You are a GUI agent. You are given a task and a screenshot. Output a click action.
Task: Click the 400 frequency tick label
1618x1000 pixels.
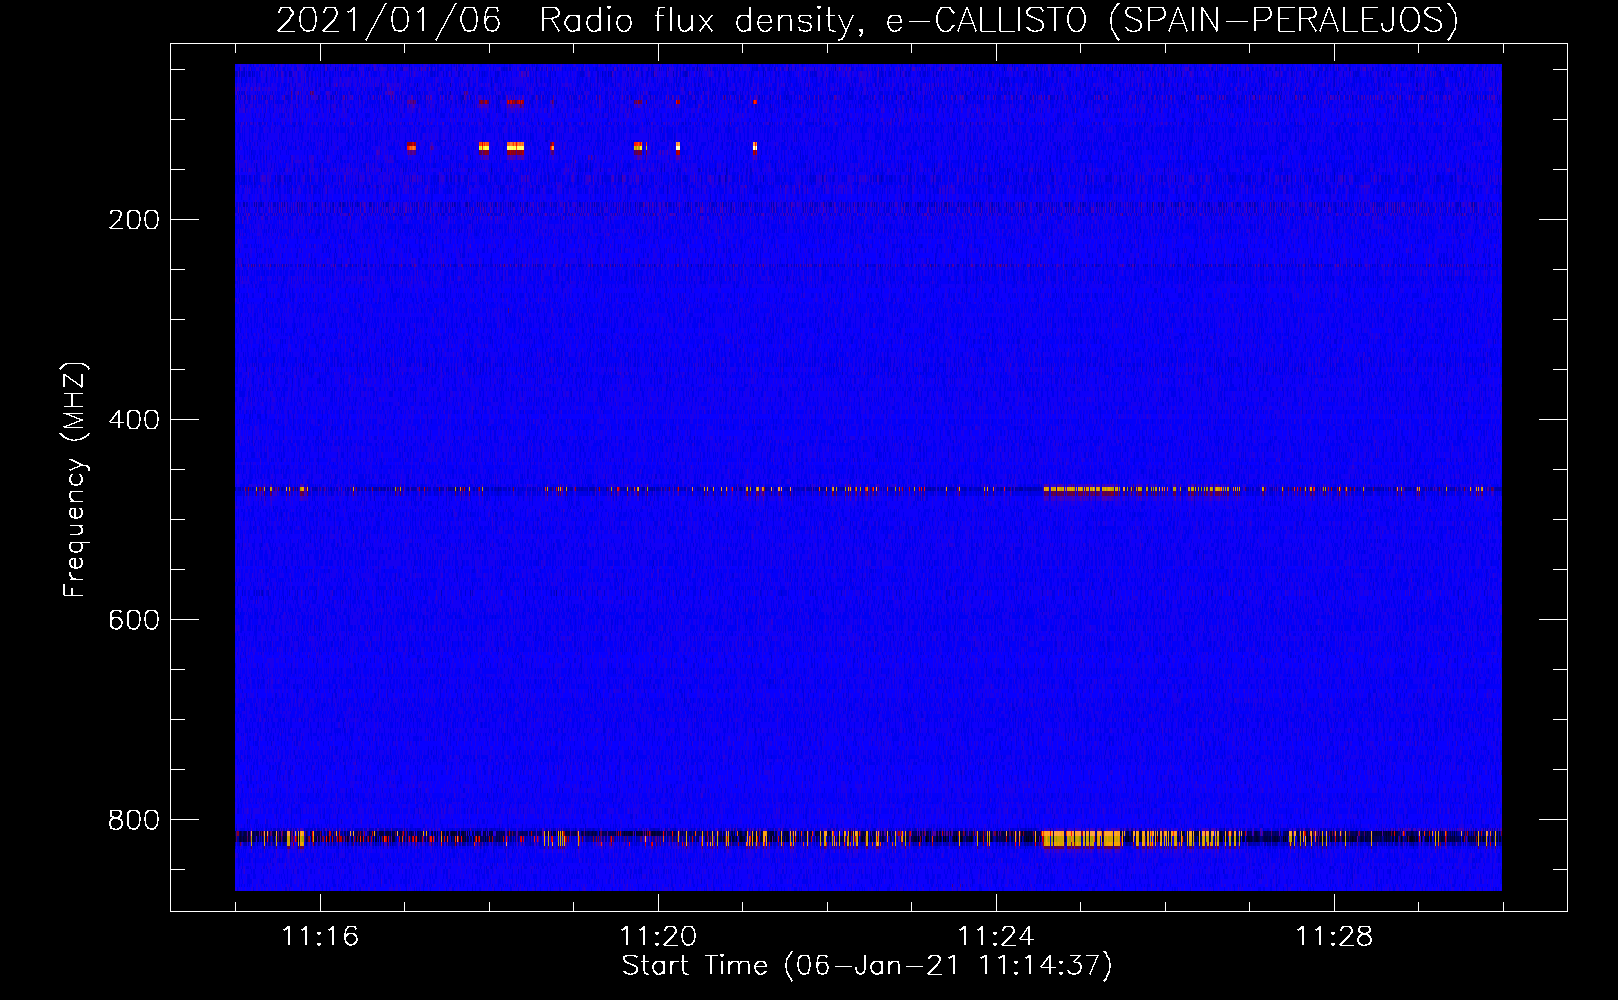(x=134, y=420)
